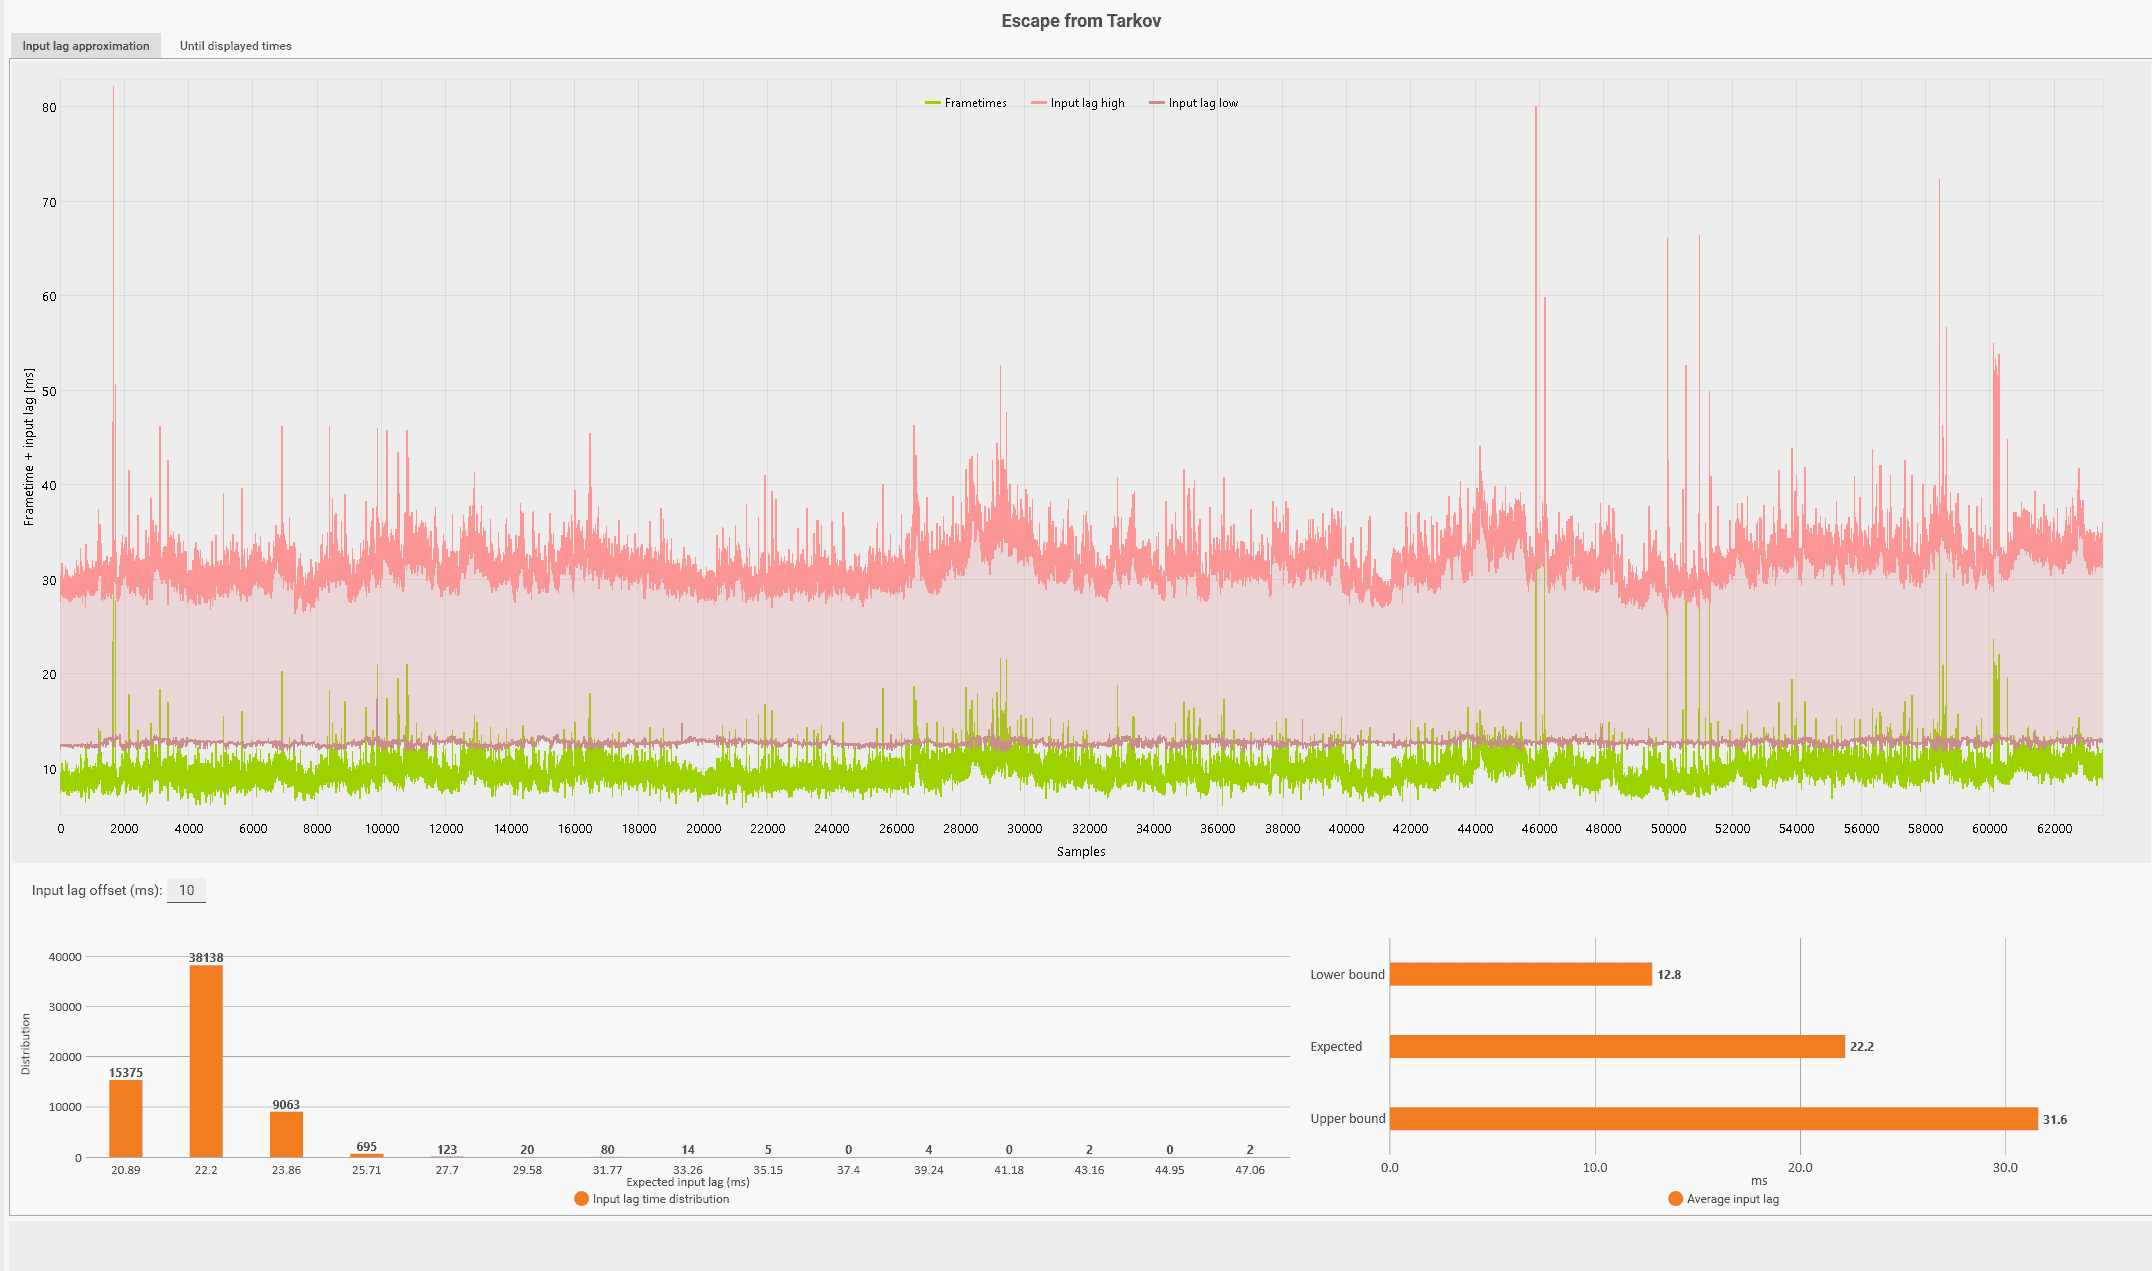Click the 15375 distribution bar at 20.89

126,1118
